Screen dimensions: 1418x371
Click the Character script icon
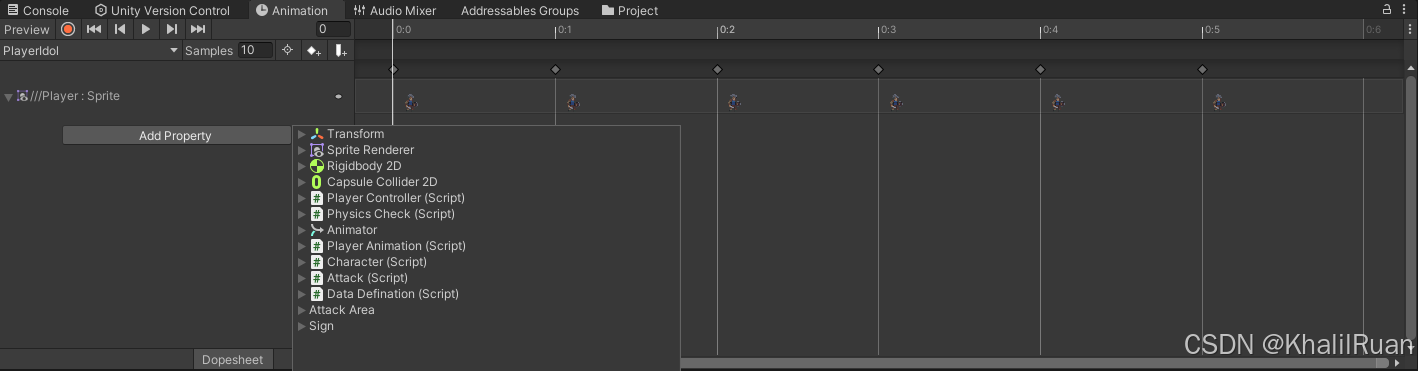click(317, 262)
